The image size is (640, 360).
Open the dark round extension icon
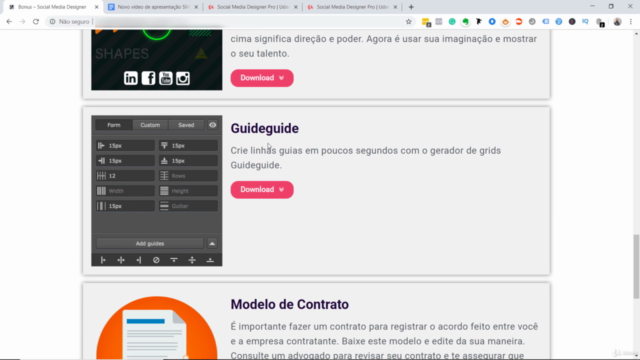tap(572, 22)
